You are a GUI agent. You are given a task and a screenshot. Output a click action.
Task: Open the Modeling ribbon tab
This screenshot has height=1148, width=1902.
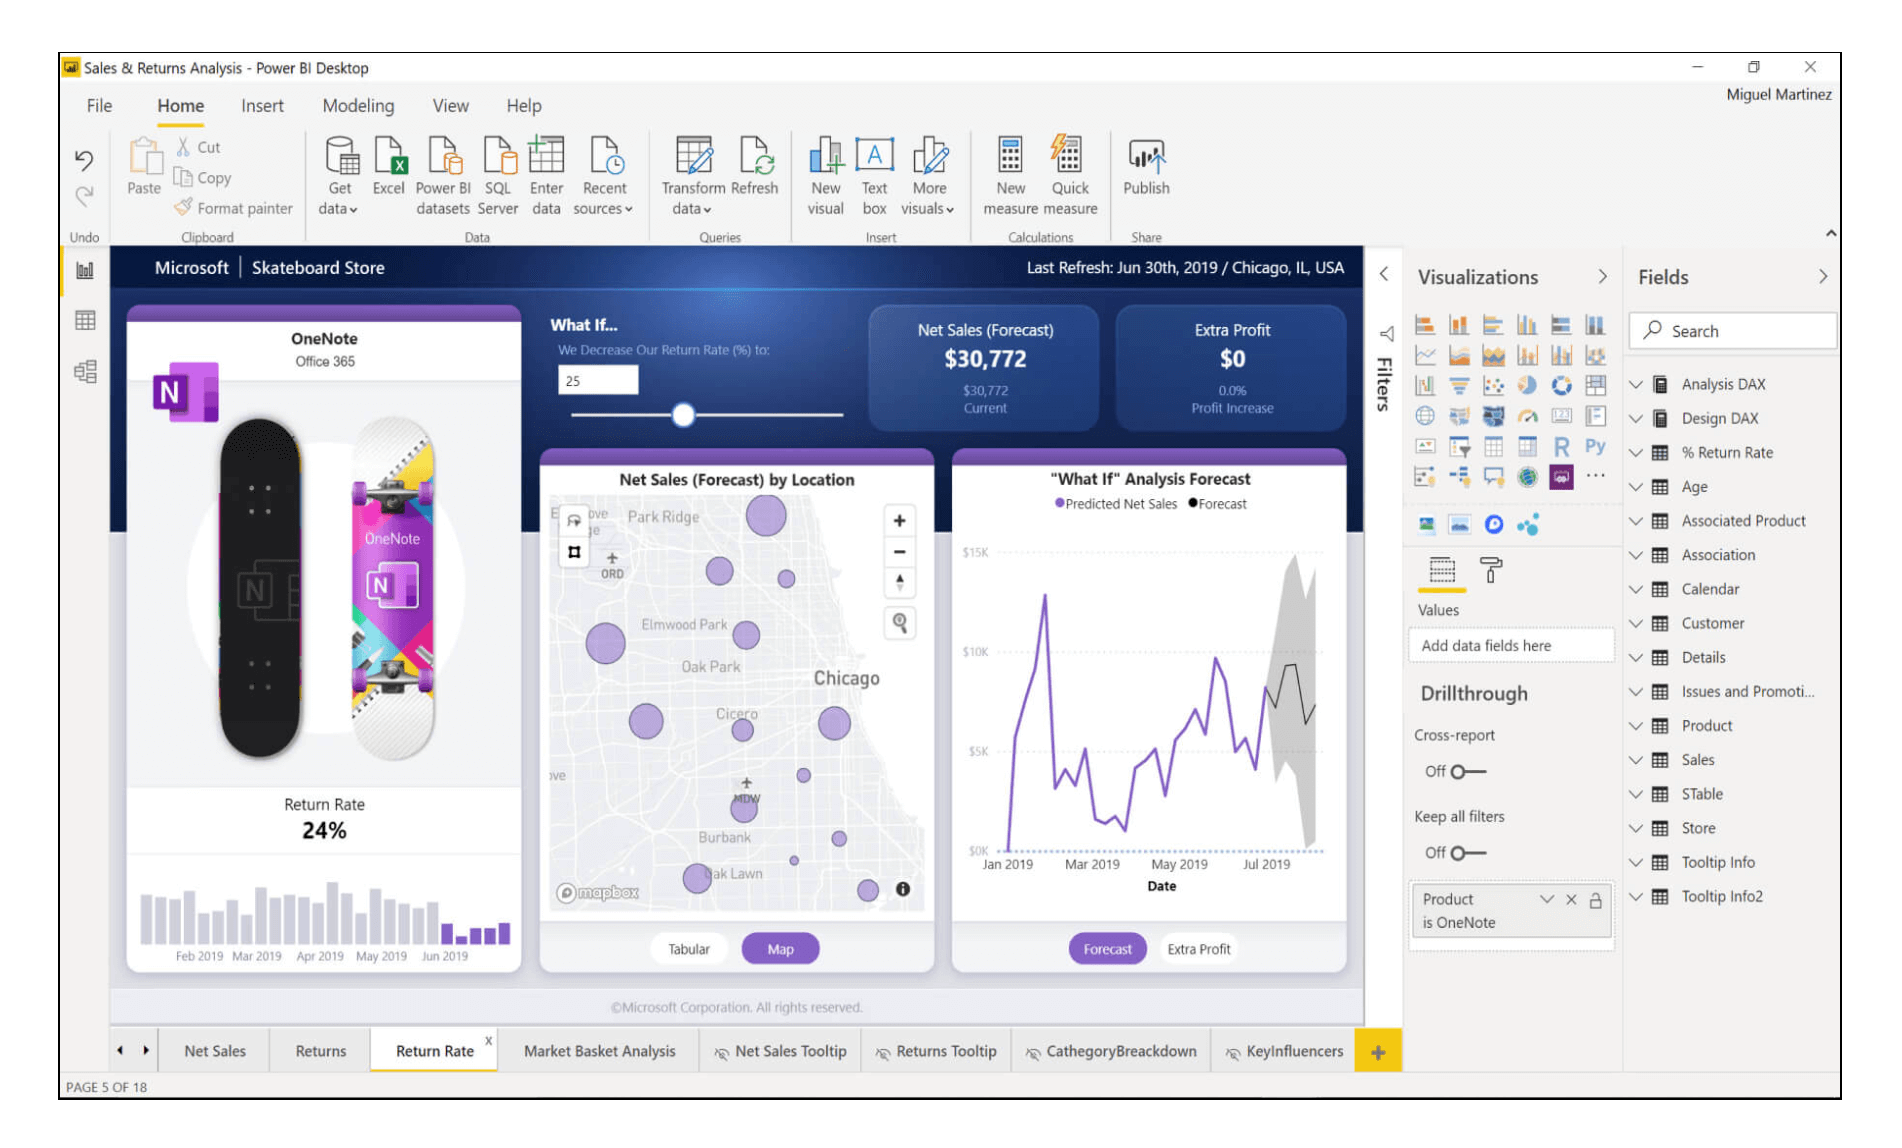coord(358,106)
